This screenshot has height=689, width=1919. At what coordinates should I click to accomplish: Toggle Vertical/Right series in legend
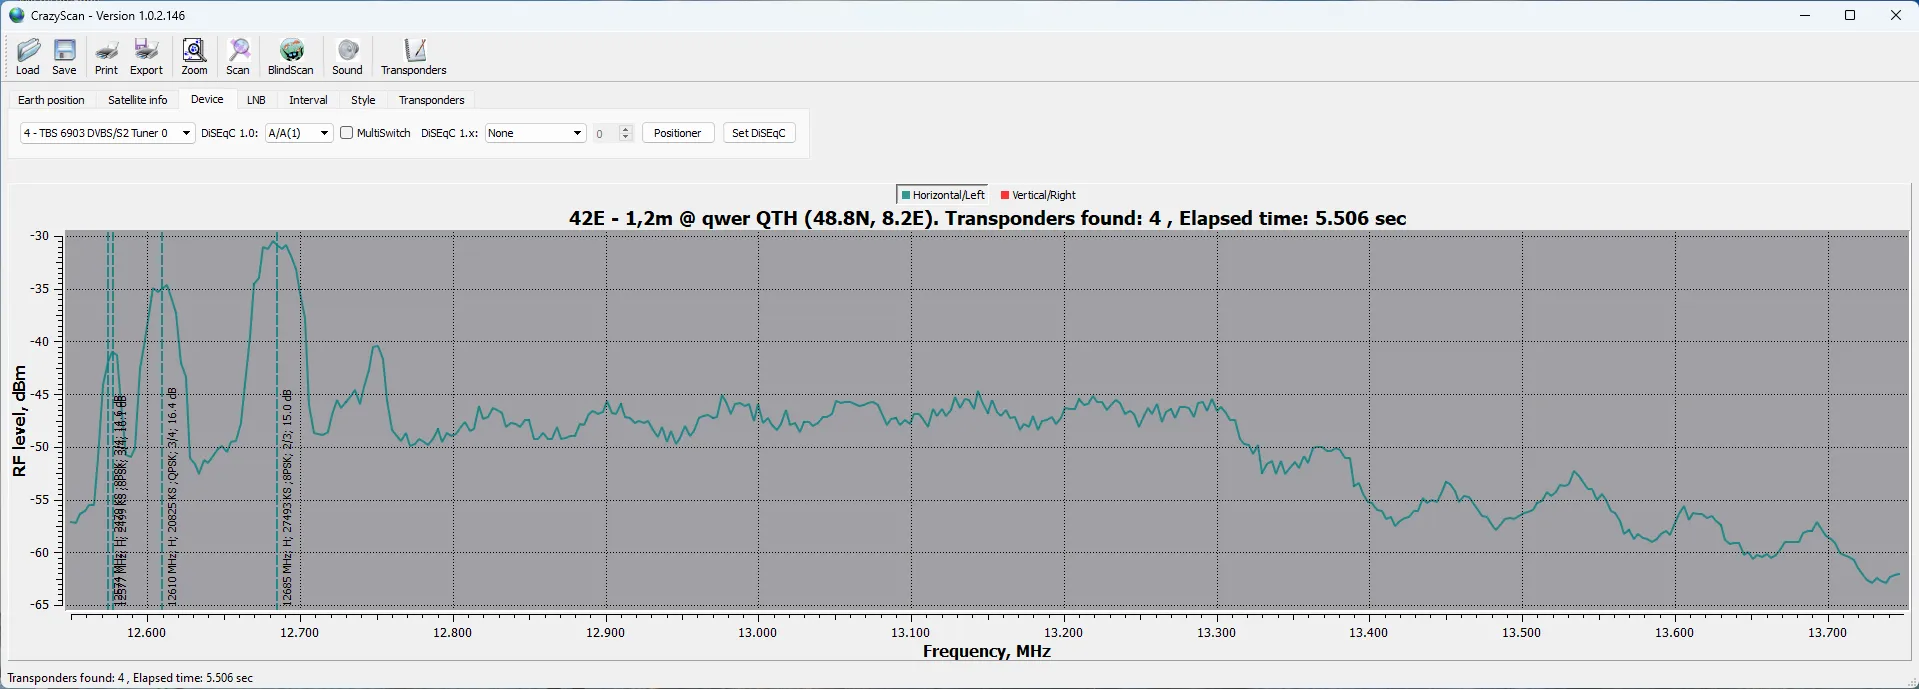click(1038, 195)
